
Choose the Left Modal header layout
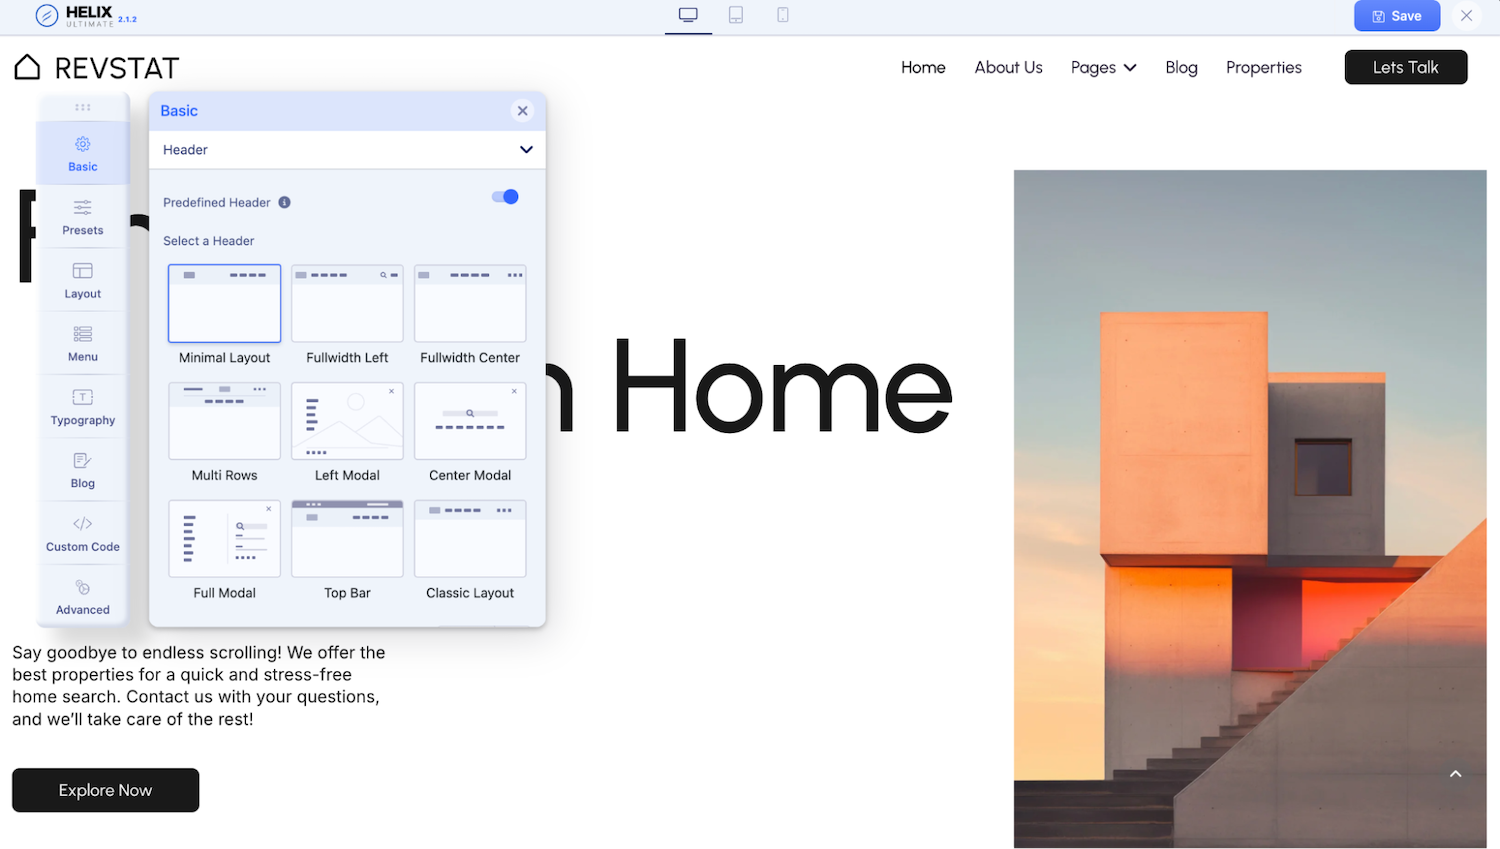pyautogui.click(x=347, y=421)
